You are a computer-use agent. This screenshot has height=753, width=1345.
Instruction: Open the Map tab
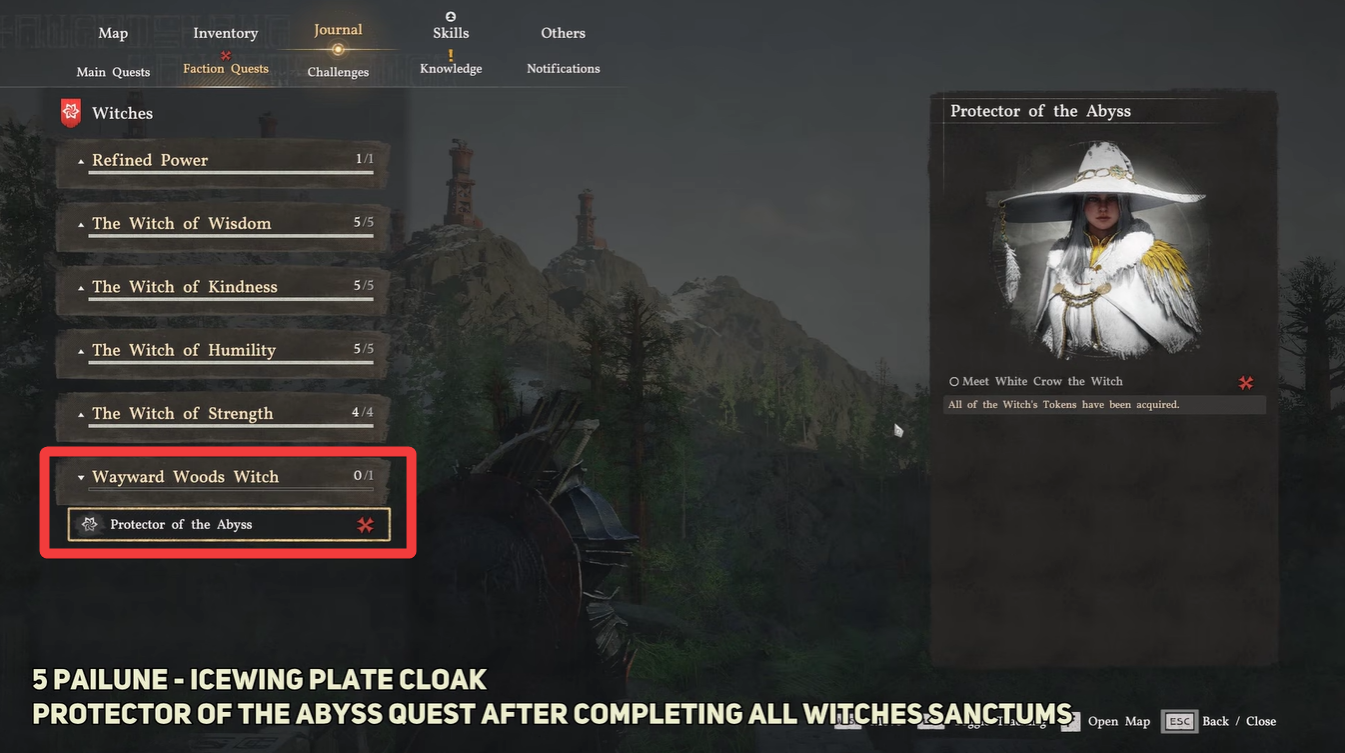[113, 33]
